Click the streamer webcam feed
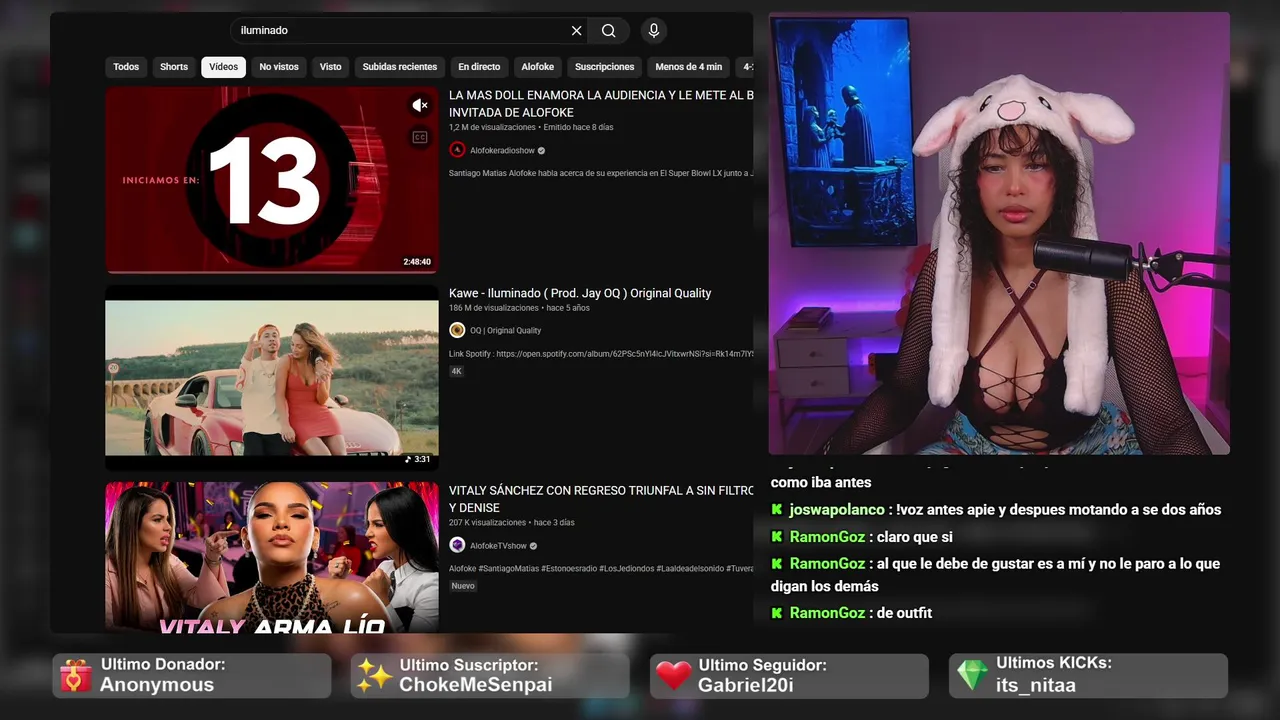This screenshot has width=1280, height=720. click(999, 233)
